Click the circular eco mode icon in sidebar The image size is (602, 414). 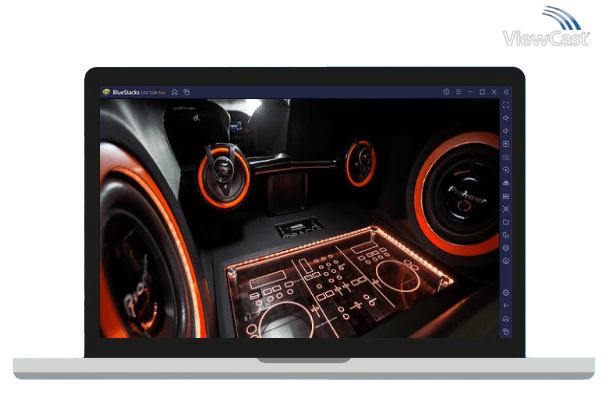point(506,261)
